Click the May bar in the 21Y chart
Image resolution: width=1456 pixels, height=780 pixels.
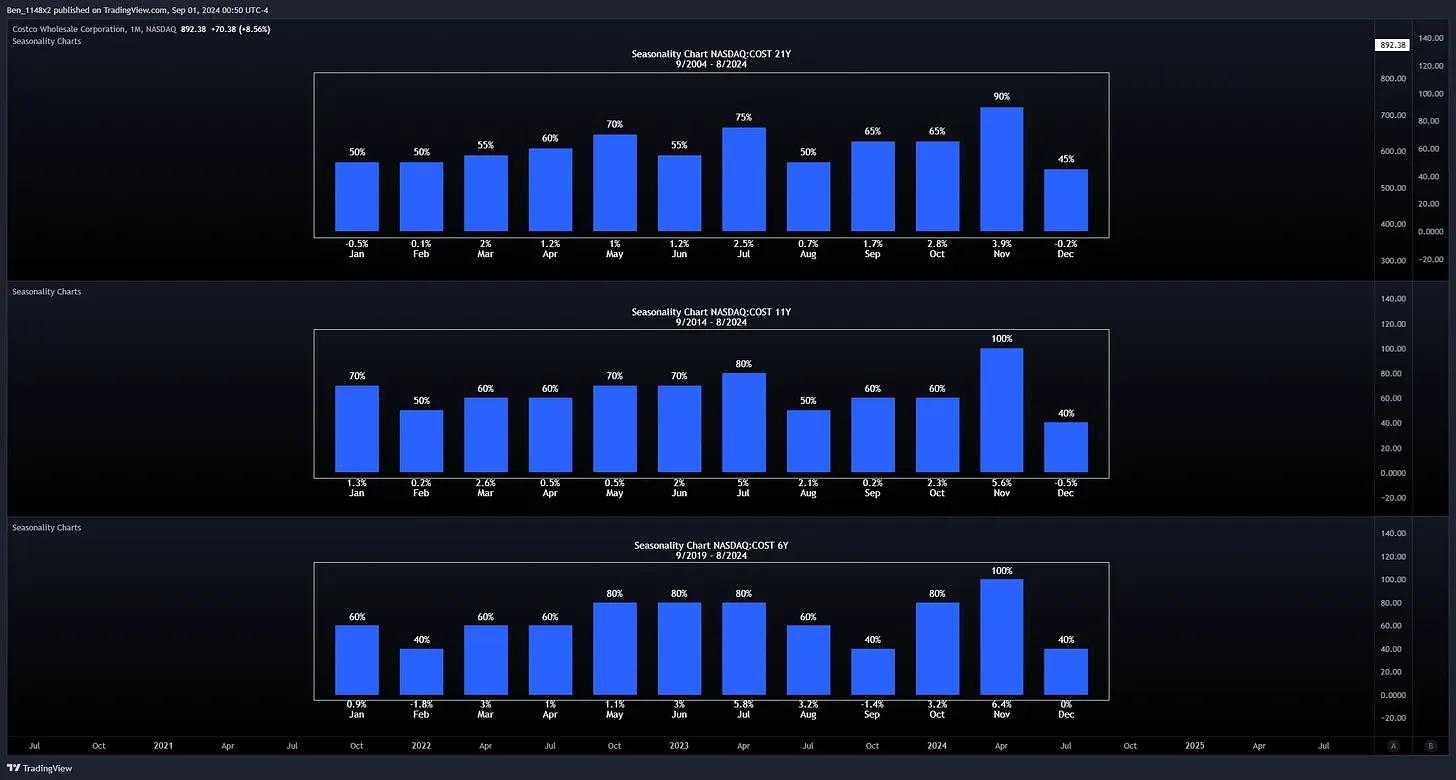click(614, 183)
